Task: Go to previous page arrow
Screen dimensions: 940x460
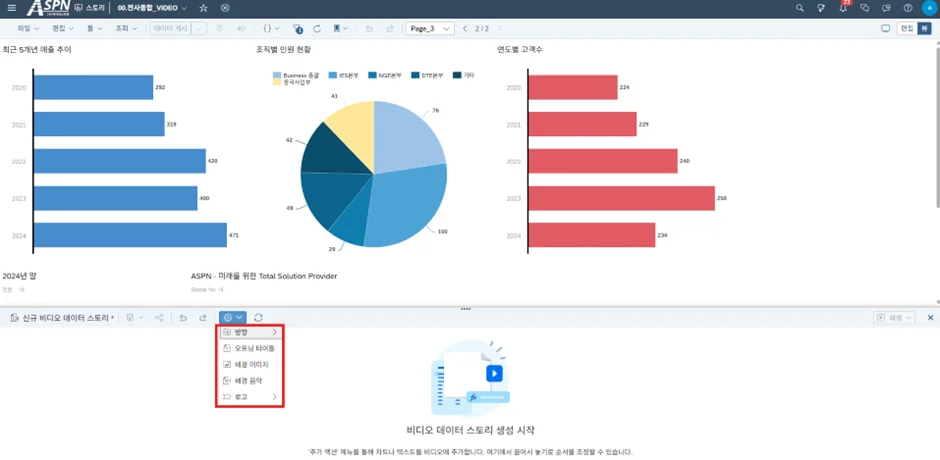Action: (465, 29)
